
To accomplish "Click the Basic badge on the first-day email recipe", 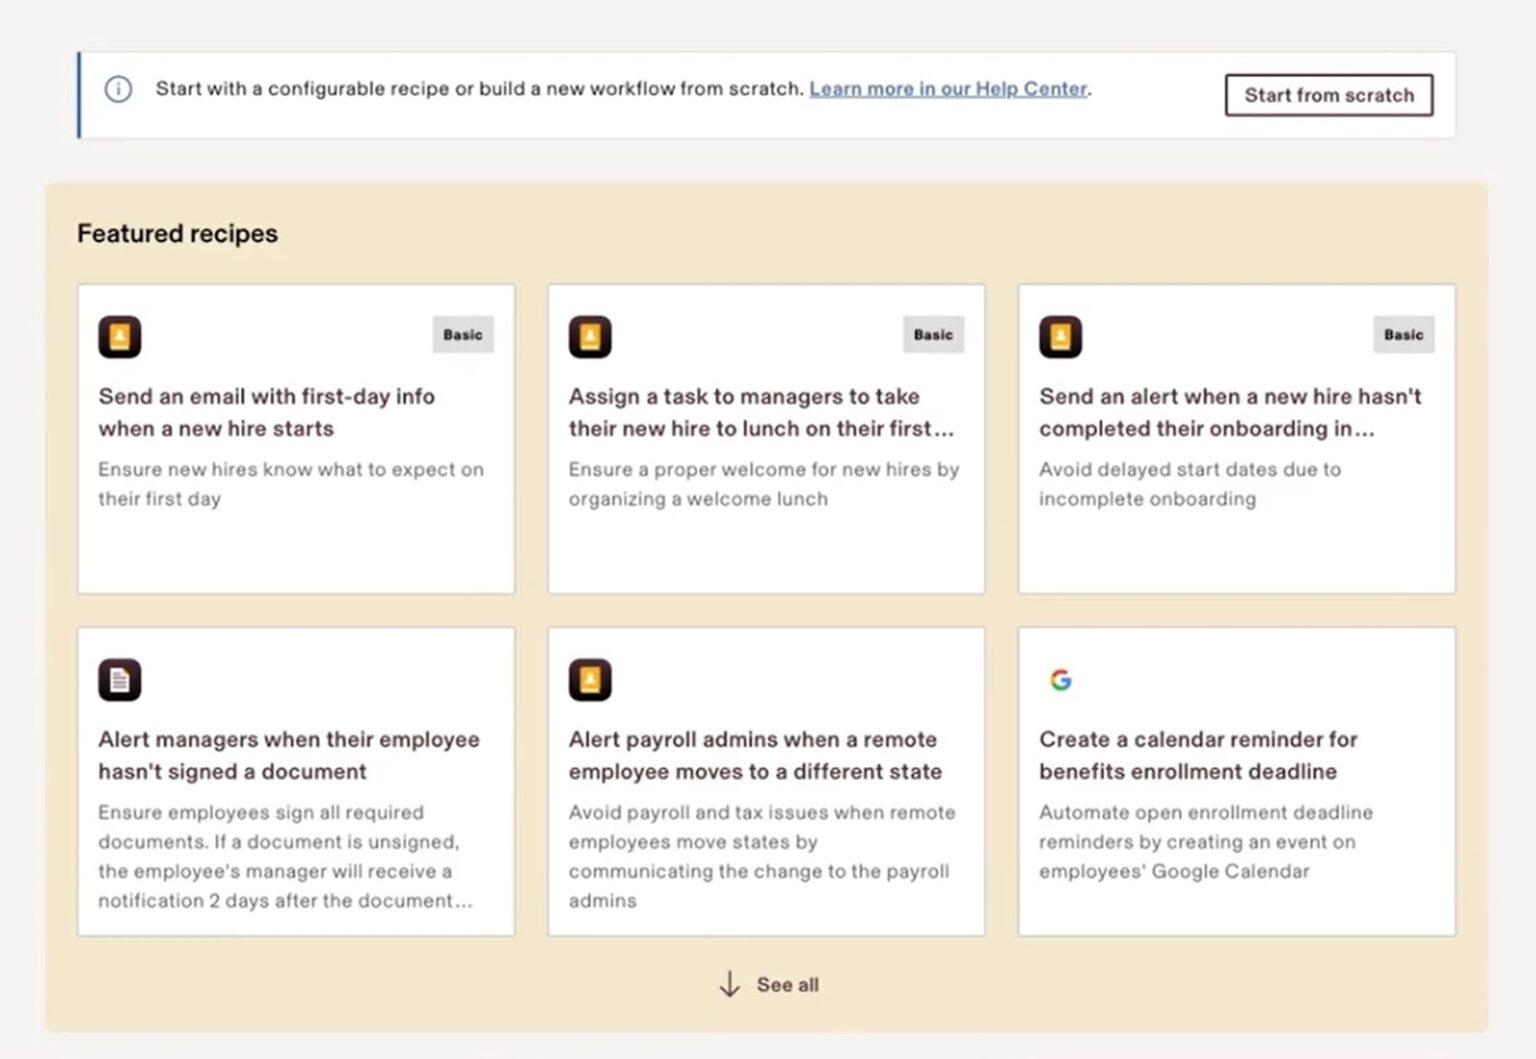I will [462, 335].
